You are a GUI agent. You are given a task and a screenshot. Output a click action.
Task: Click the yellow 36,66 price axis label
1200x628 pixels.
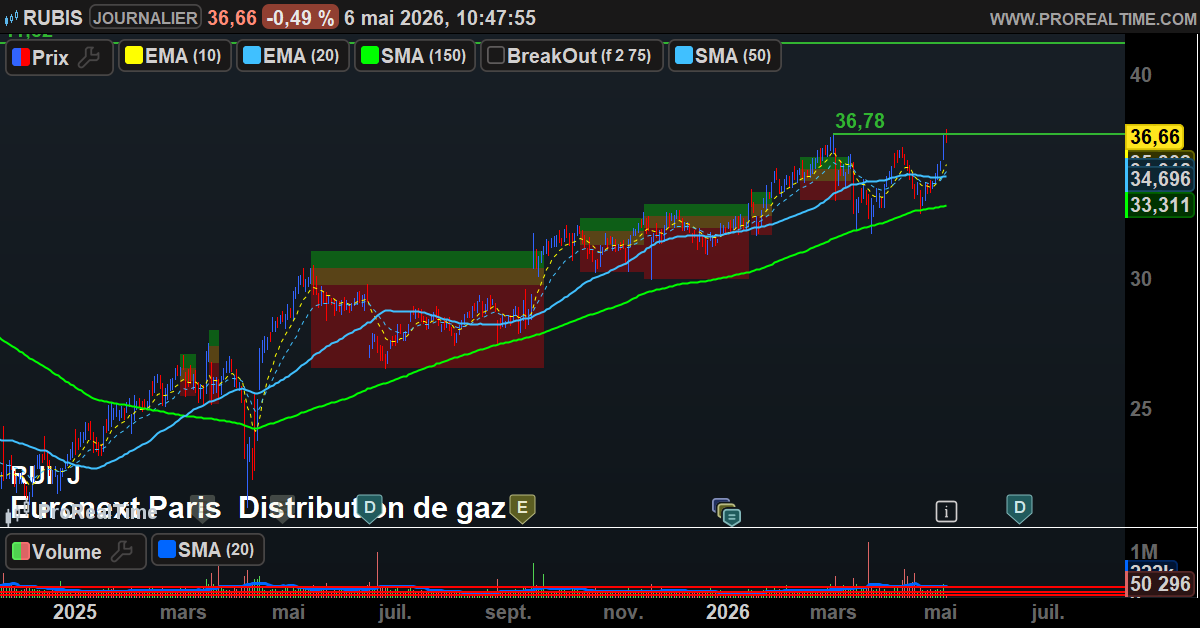point(1156,138)
